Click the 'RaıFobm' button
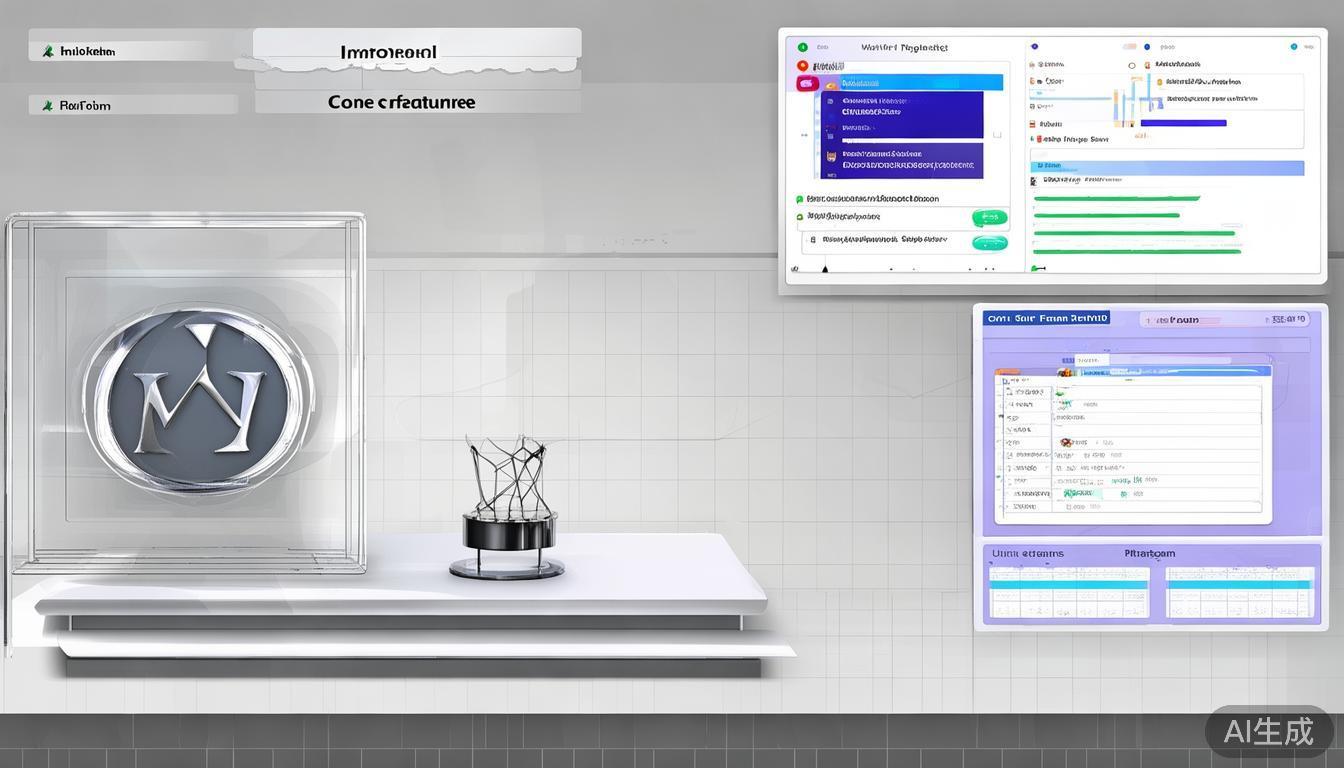This screenshot has width=1344, height=768. pyautogui.click(x=132, y=105)
